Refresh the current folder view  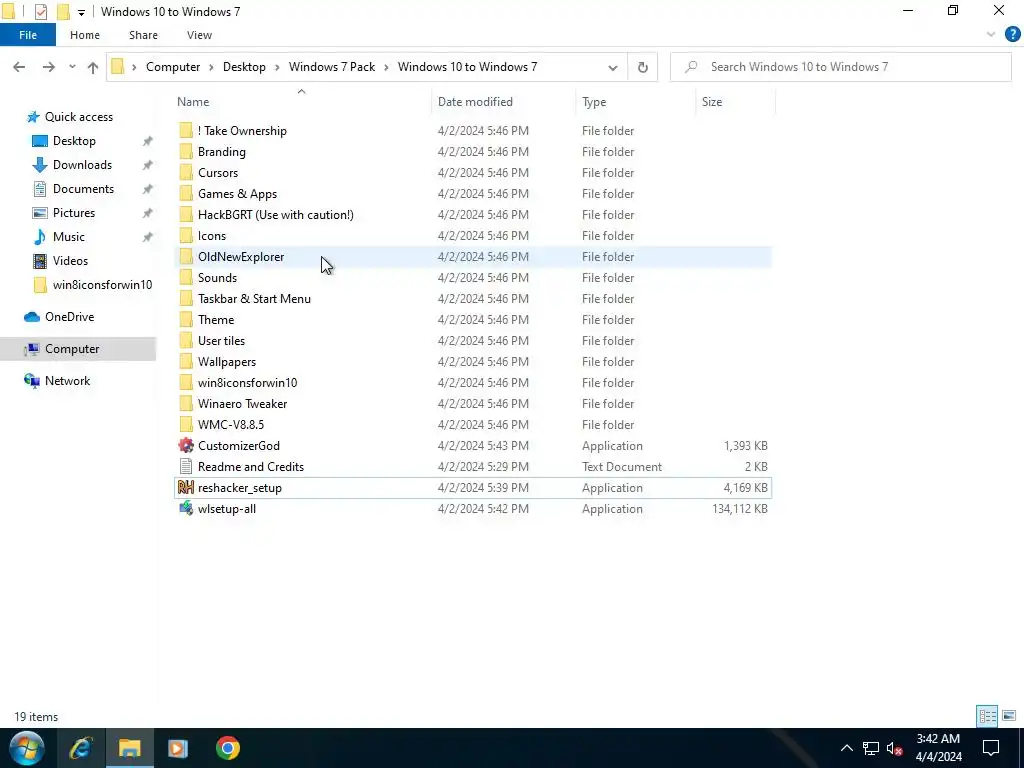click(x=643, y=67)
